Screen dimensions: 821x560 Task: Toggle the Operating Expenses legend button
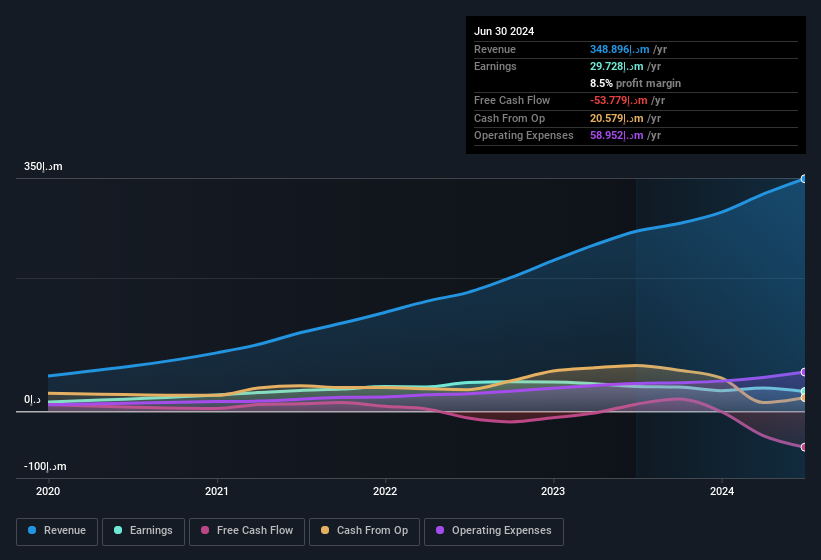494,532
